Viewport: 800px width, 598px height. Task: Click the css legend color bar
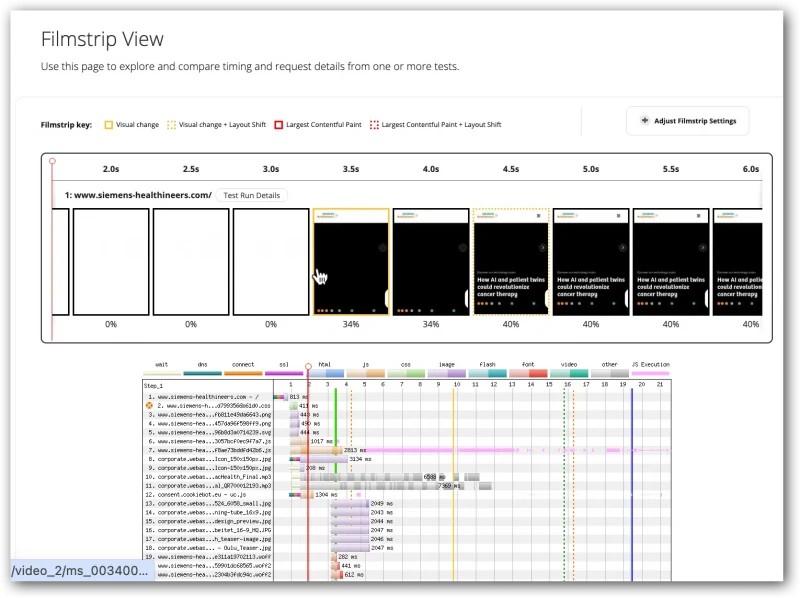point(406,373)
